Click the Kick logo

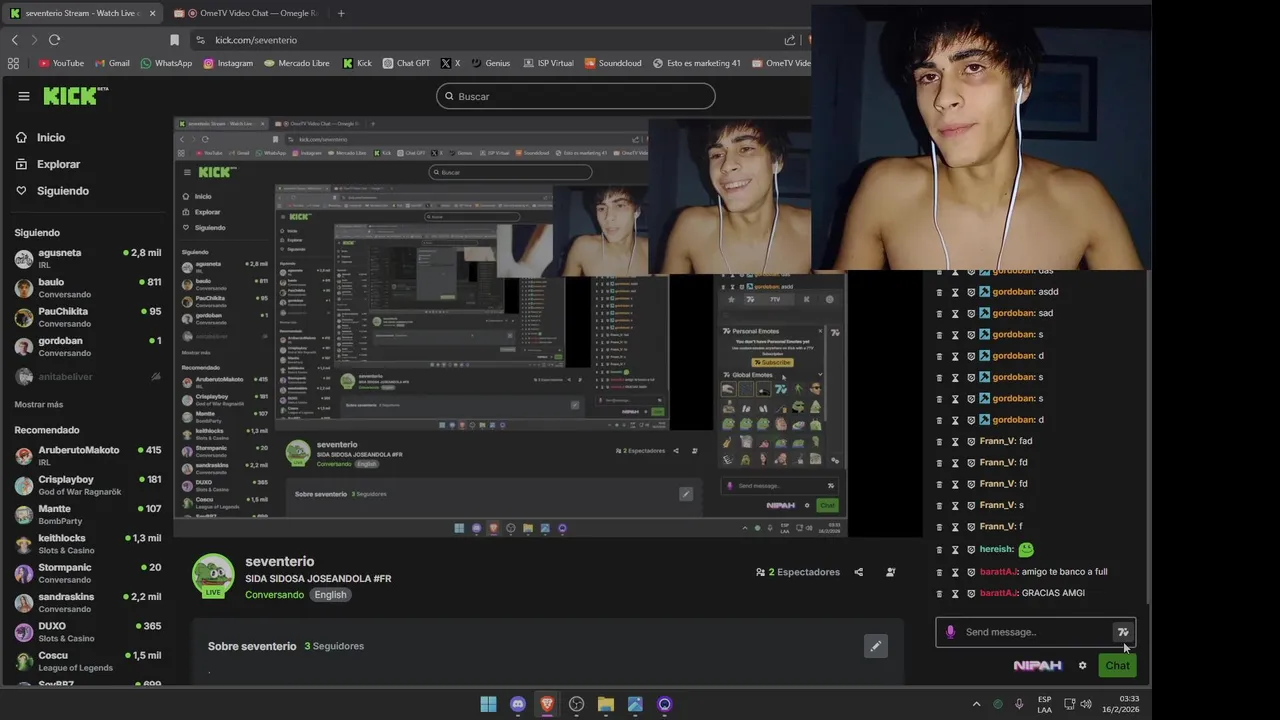[76, 96]
